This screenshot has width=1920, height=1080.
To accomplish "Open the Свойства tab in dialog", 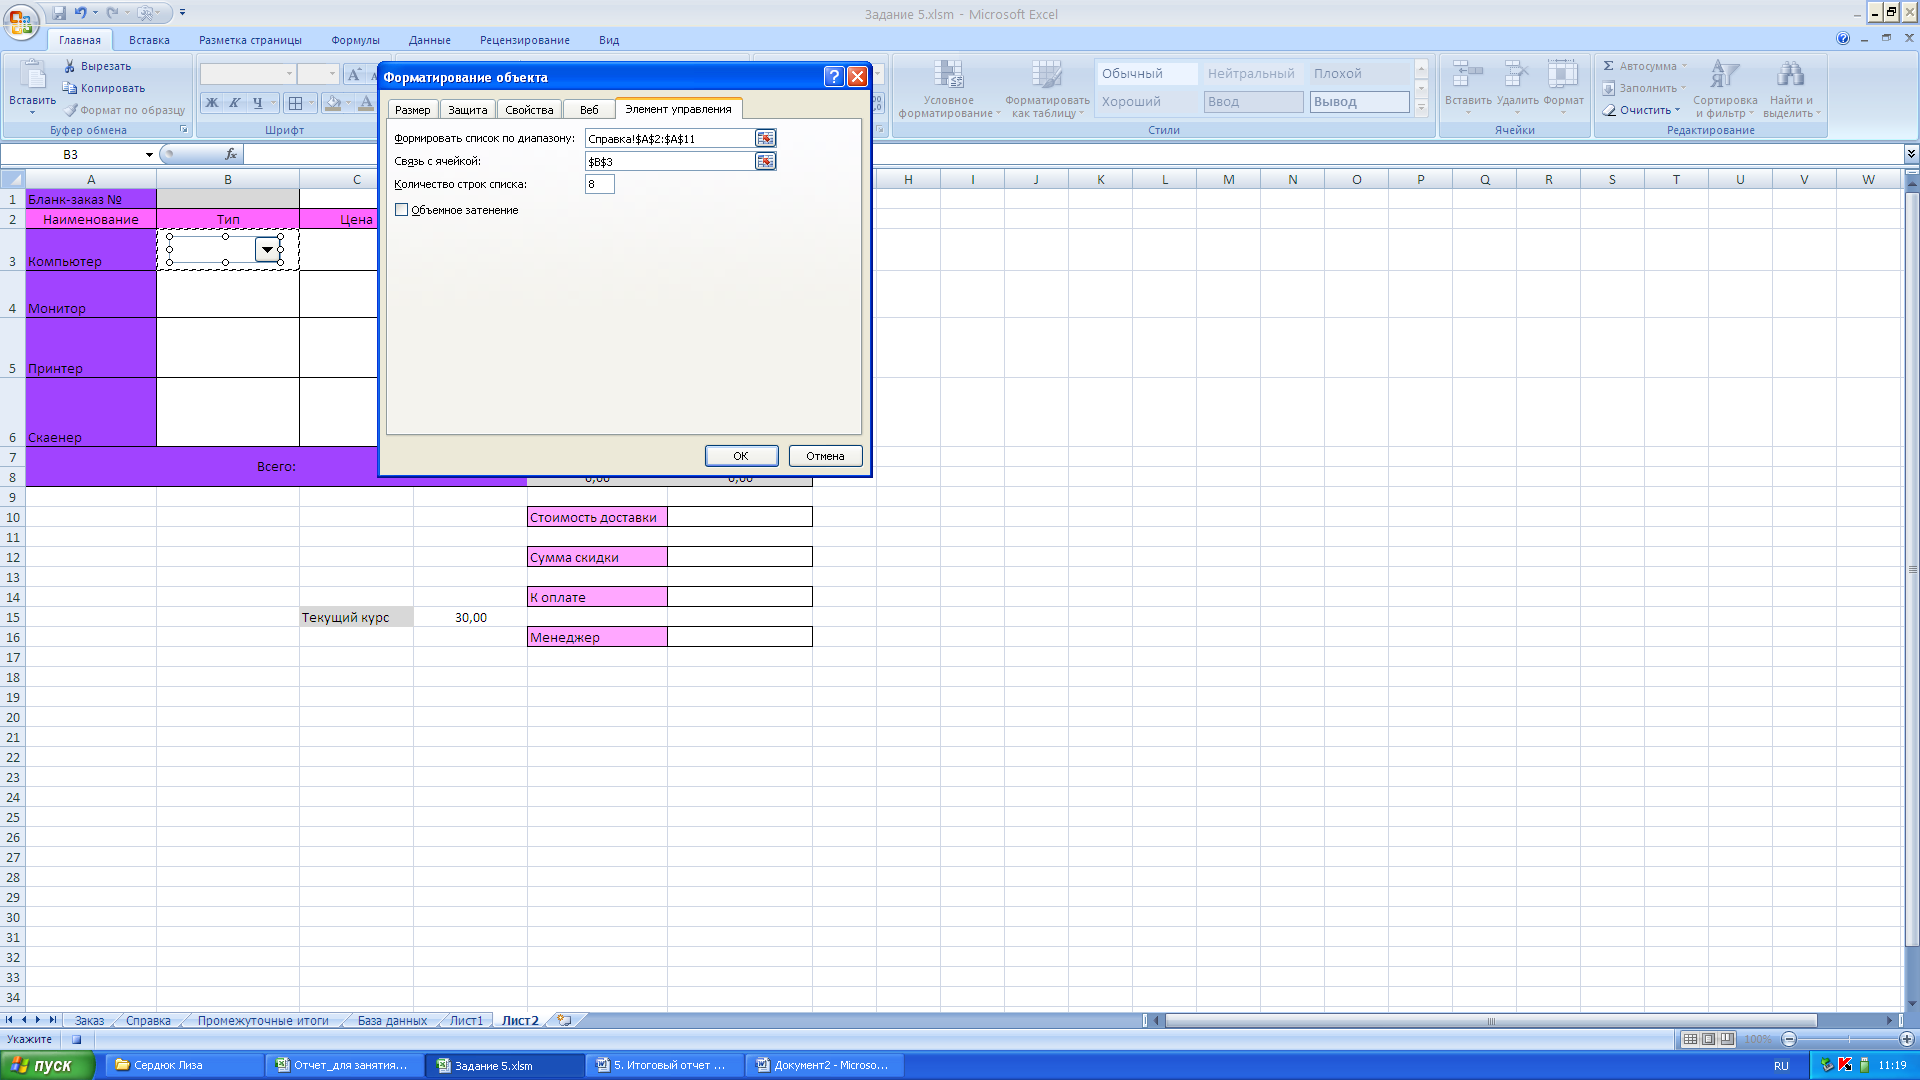I will click(x=529, y=110).
